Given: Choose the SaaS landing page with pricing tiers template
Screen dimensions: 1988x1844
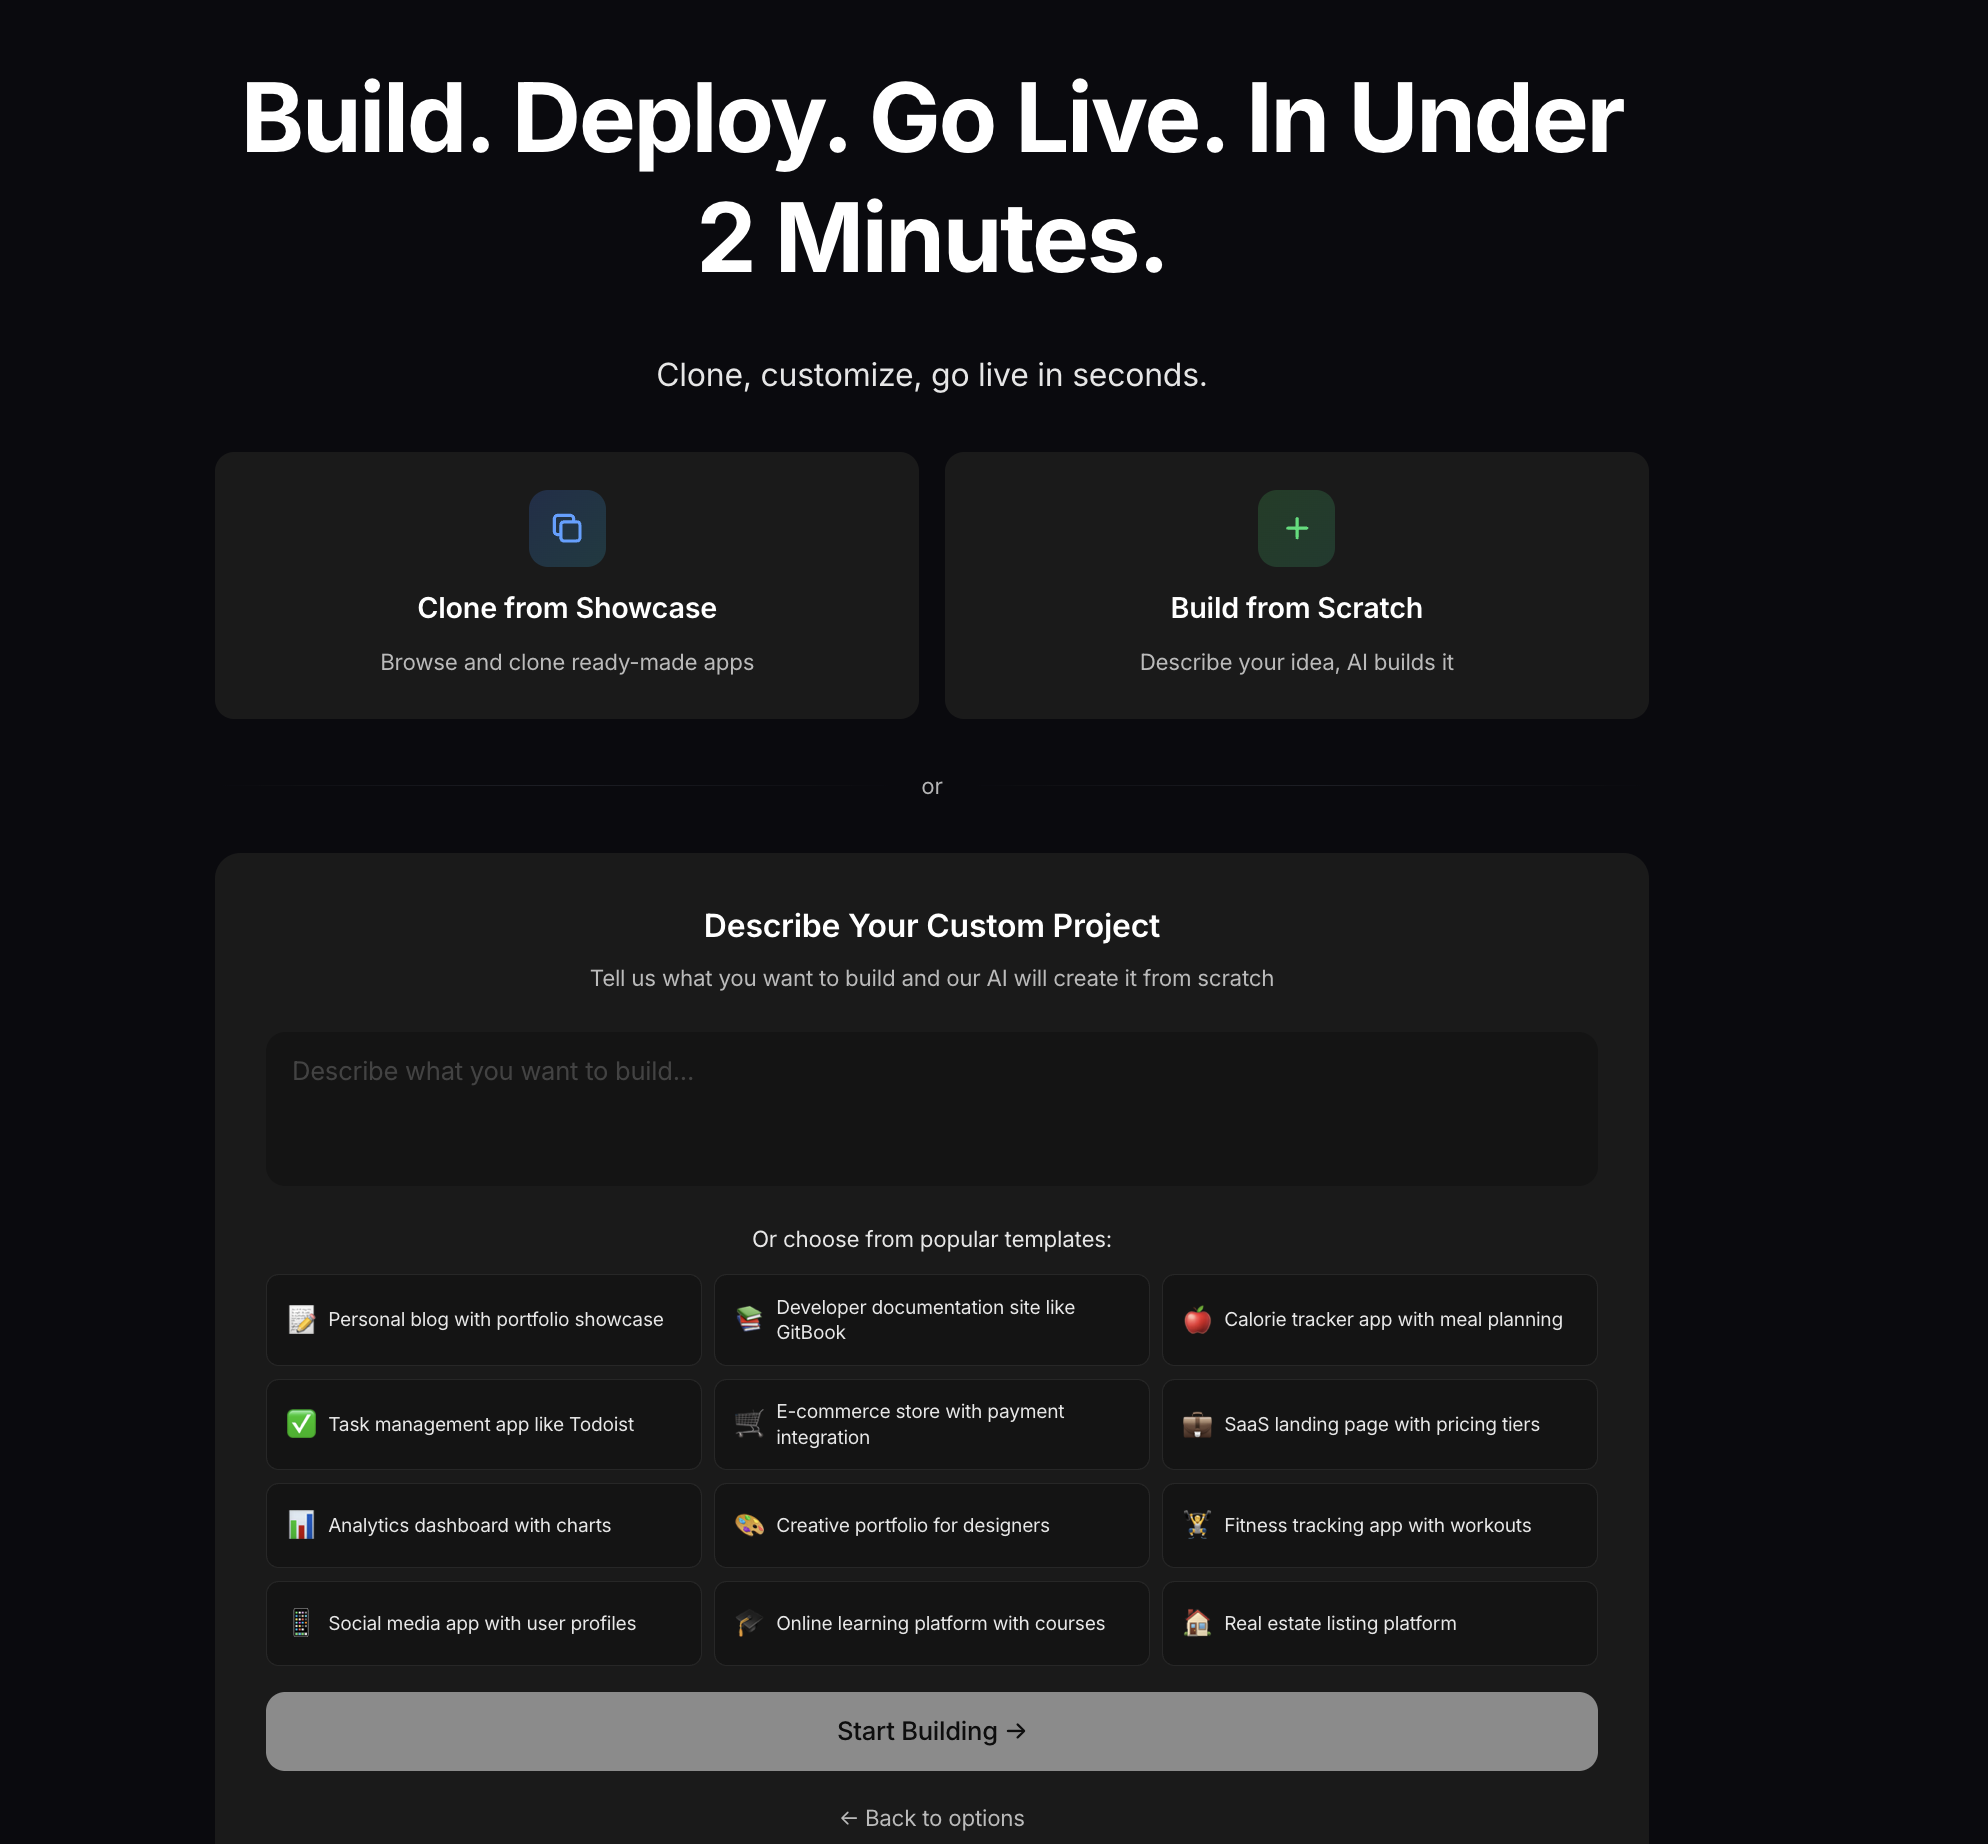Looking at the screenshot, I should [1379, 1424].
